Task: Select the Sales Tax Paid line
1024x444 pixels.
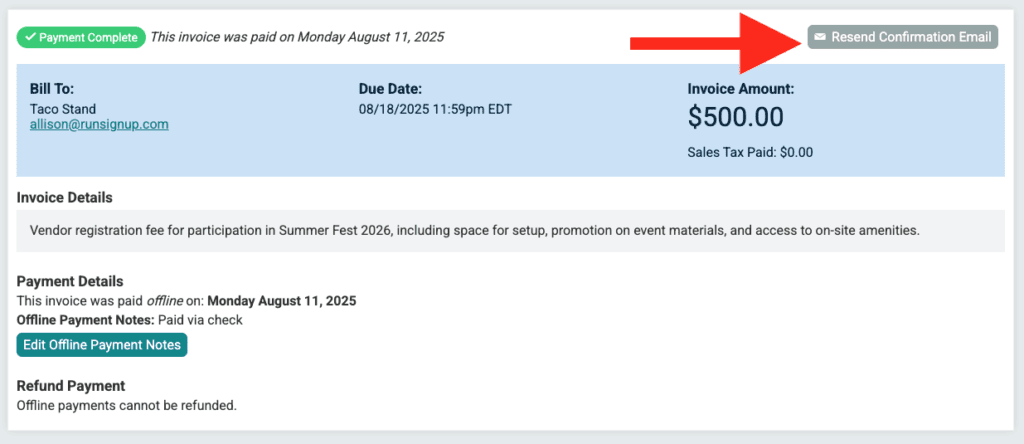Action: pyautogui.click(x=750, y=153)
